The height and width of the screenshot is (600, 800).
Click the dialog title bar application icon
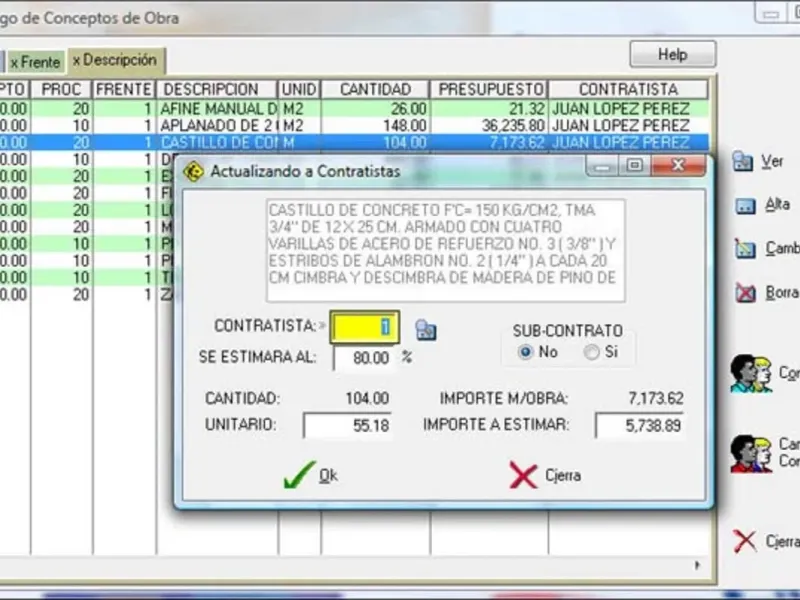pyautogui.click(x=193, y=171)
